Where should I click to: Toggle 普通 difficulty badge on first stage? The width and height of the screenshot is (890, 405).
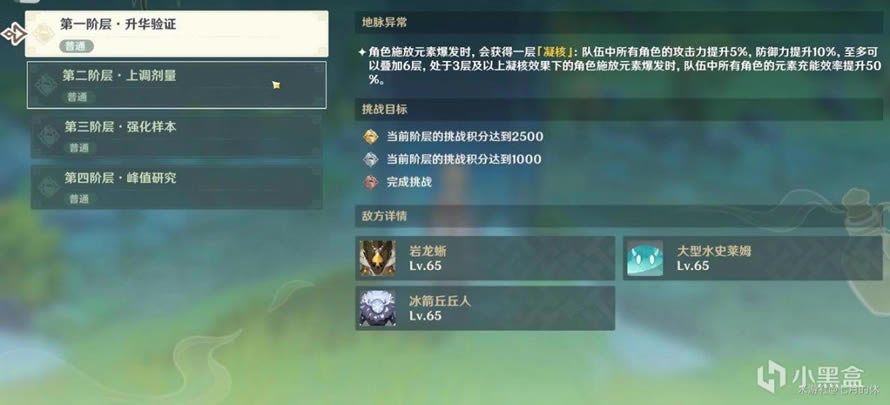pos(76,47)
